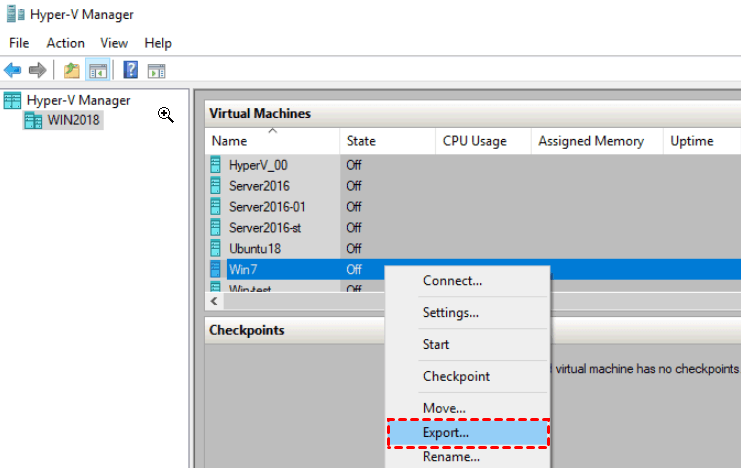Screen dimensions: 741x468
Task: Click the Forward arrow toolbar icon
Action: 37,70
